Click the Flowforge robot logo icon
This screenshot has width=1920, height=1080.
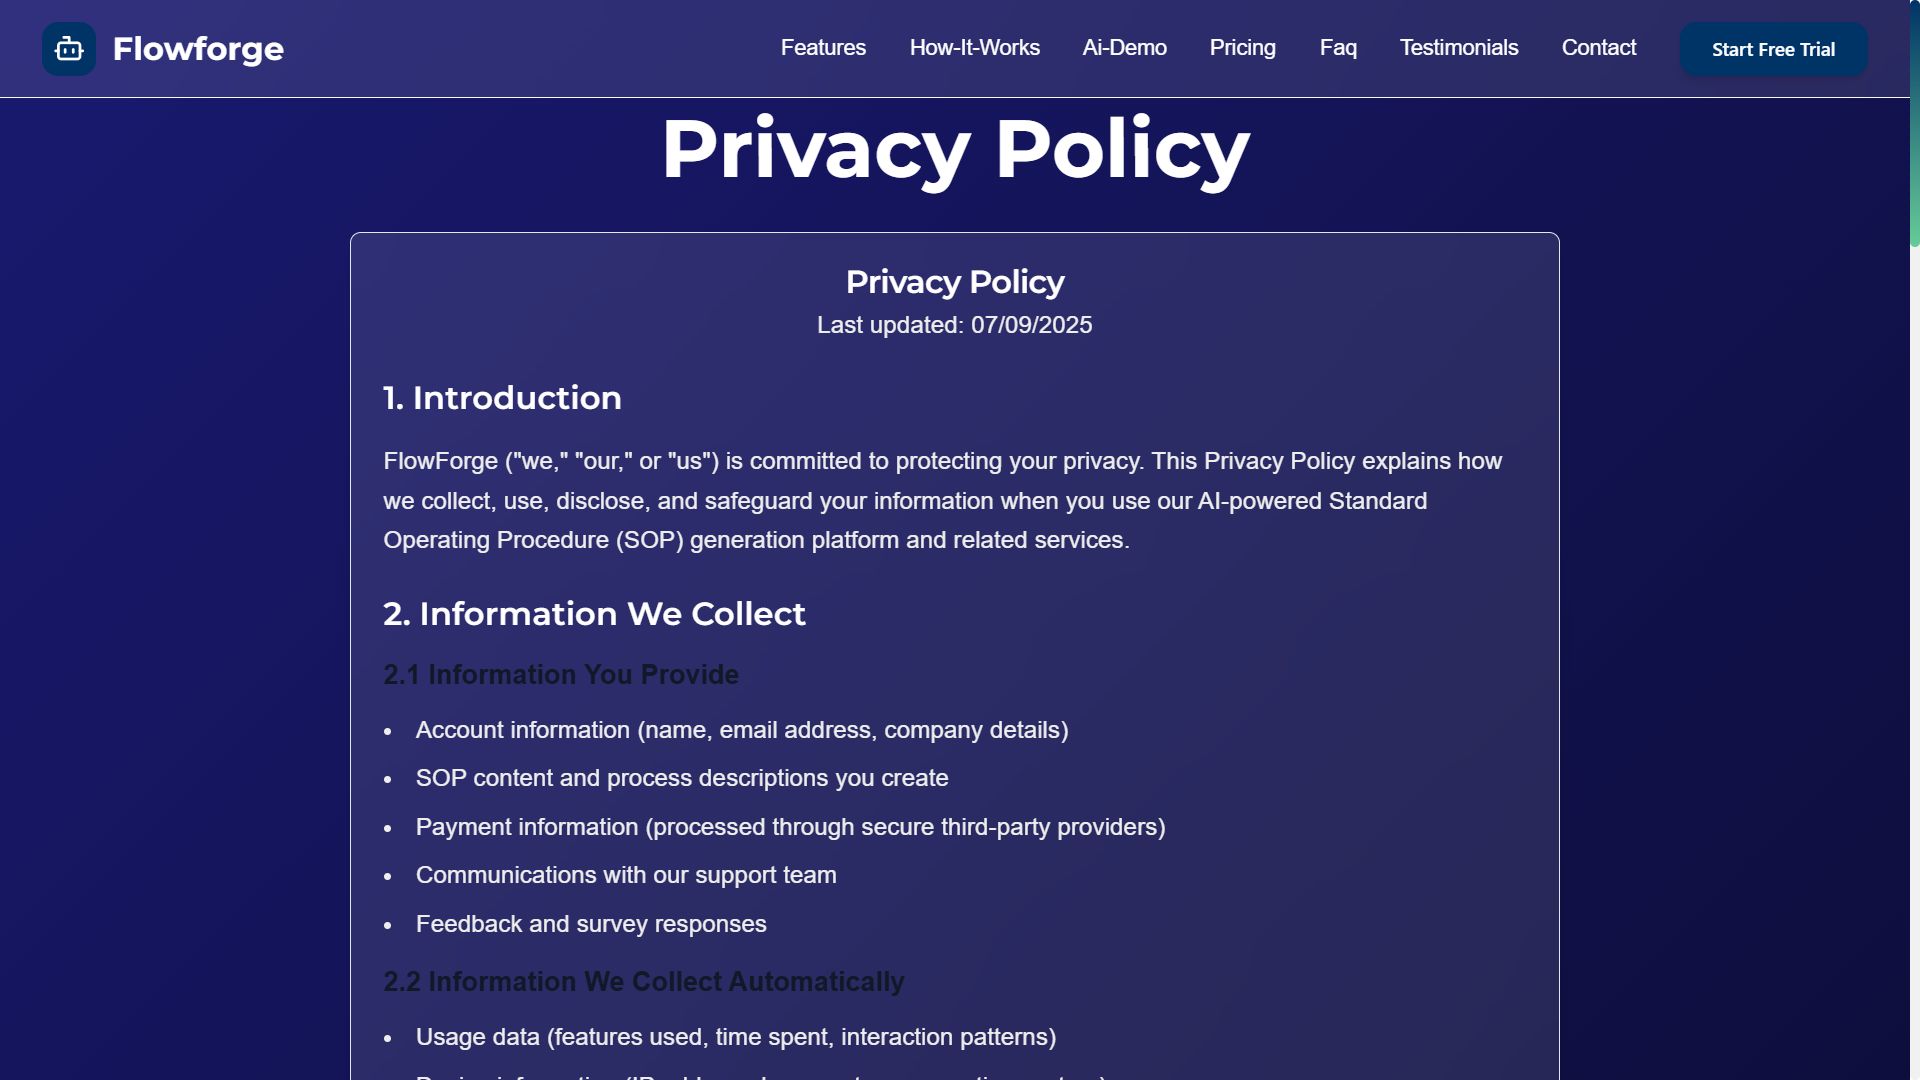(x=69, y=49)
